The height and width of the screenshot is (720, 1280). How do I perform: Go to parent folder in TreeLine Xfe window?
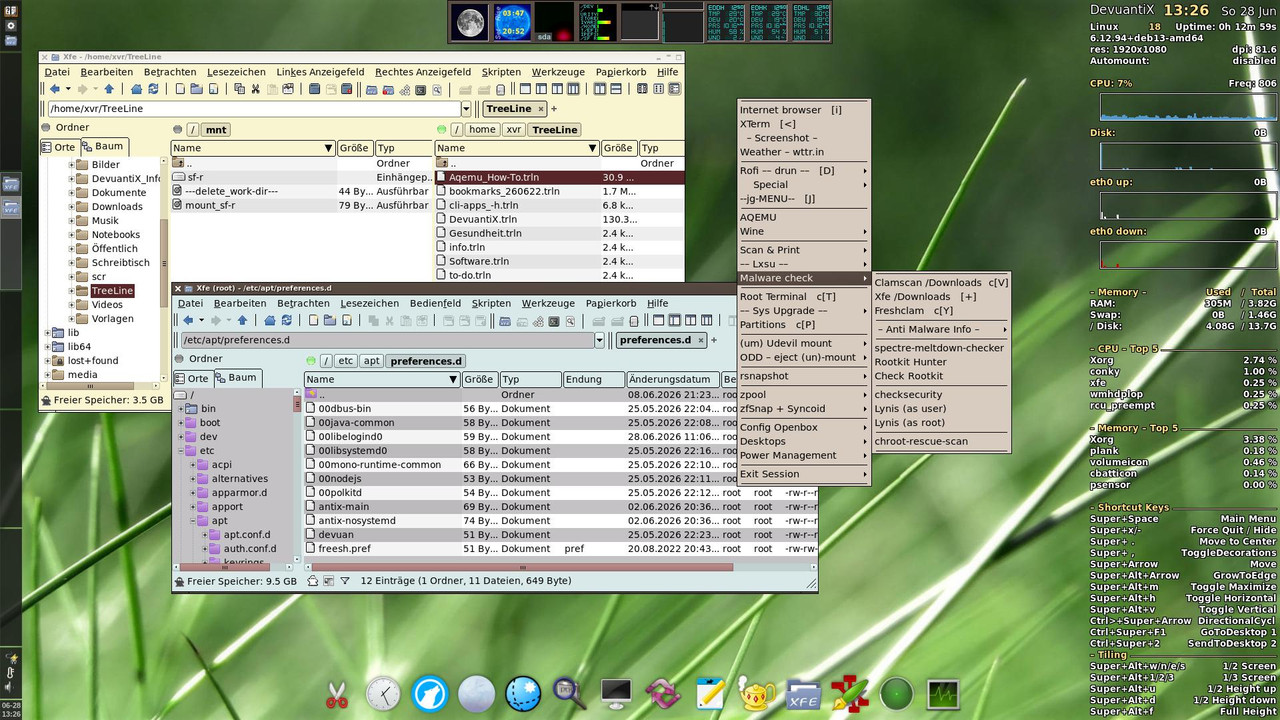109,89
